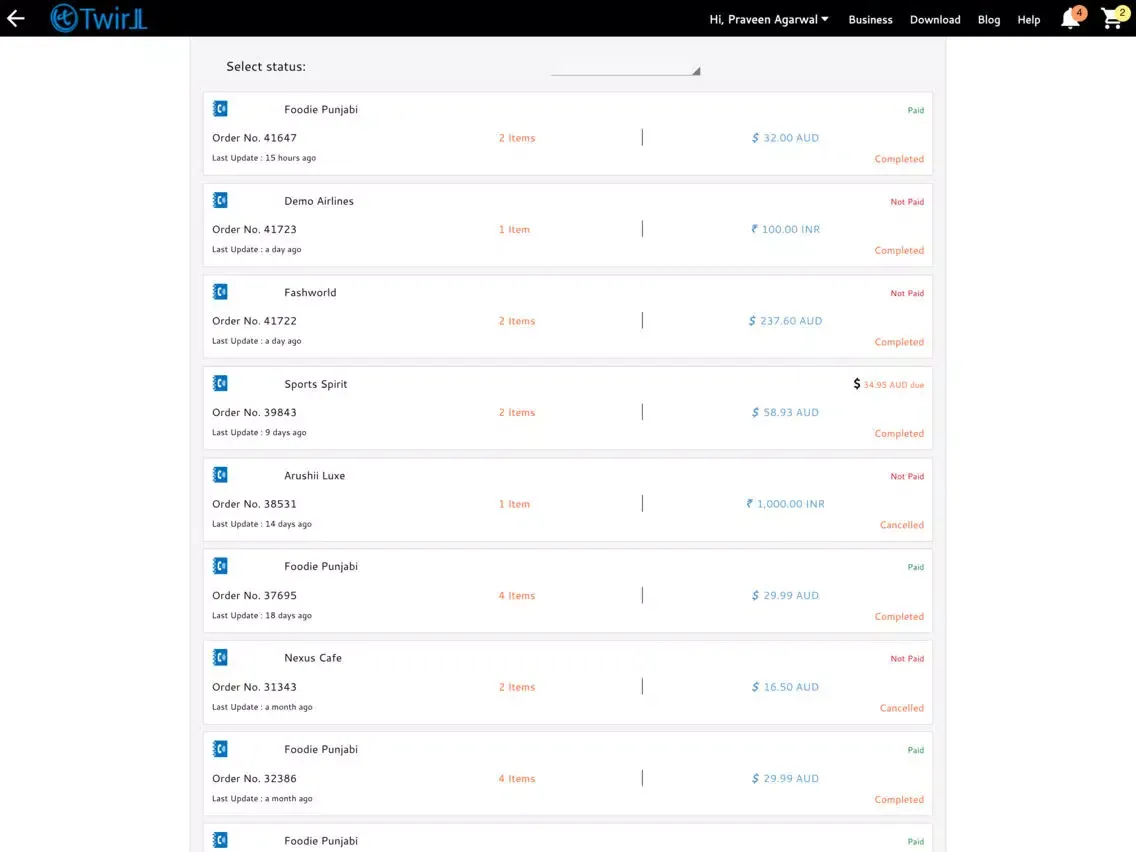Click Last Update 14 days ago text
Viewport: 1136px width, 852px height.
[x=262, y=524]
